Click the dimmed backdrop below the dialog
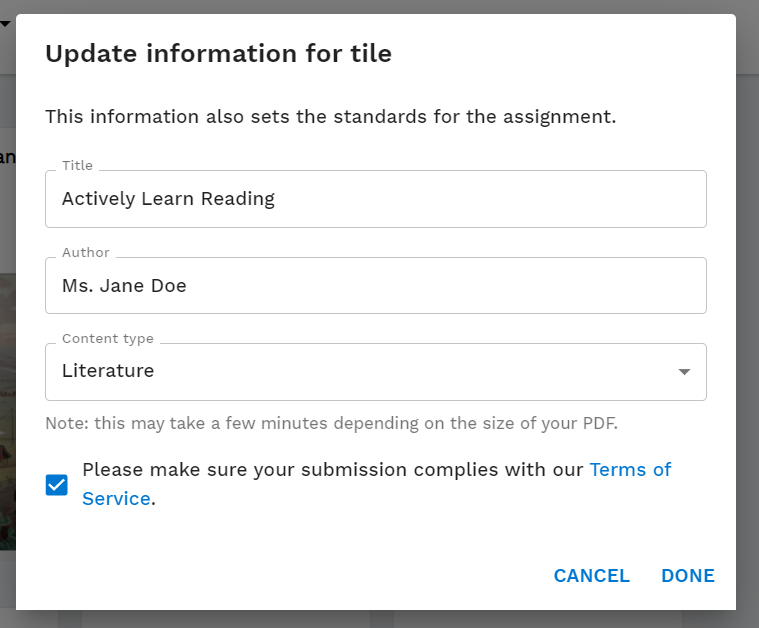Screen dimensions: 759x628 pos(380,619)
